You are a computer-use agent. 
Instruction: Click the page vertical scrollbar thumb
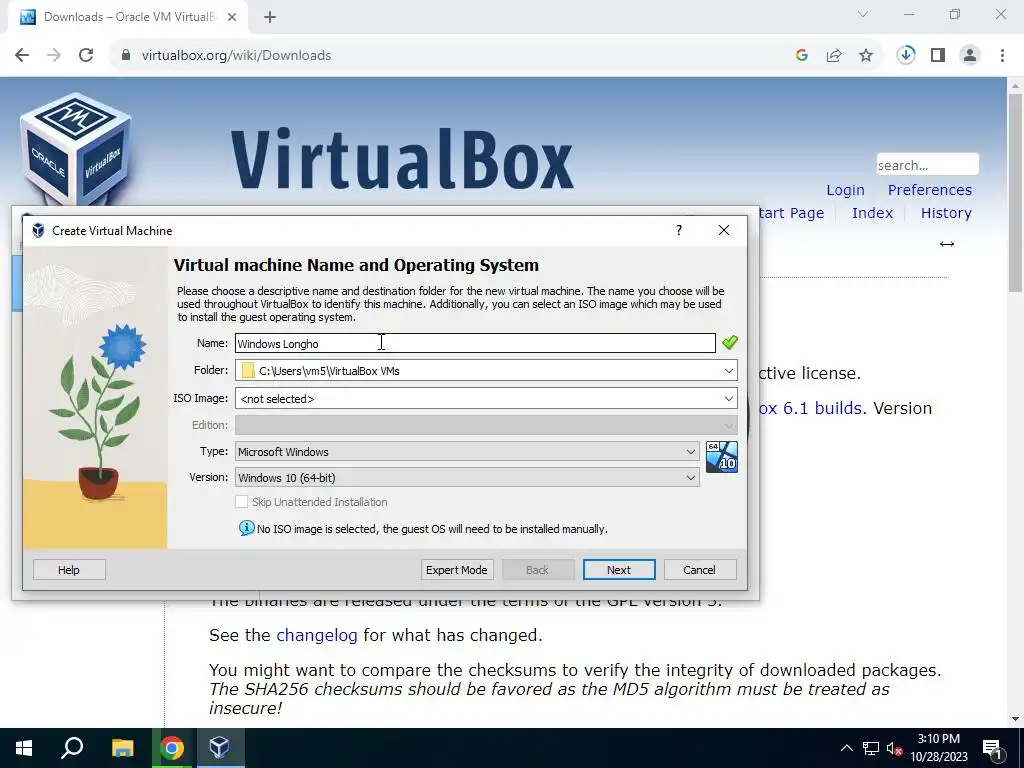1015,193
